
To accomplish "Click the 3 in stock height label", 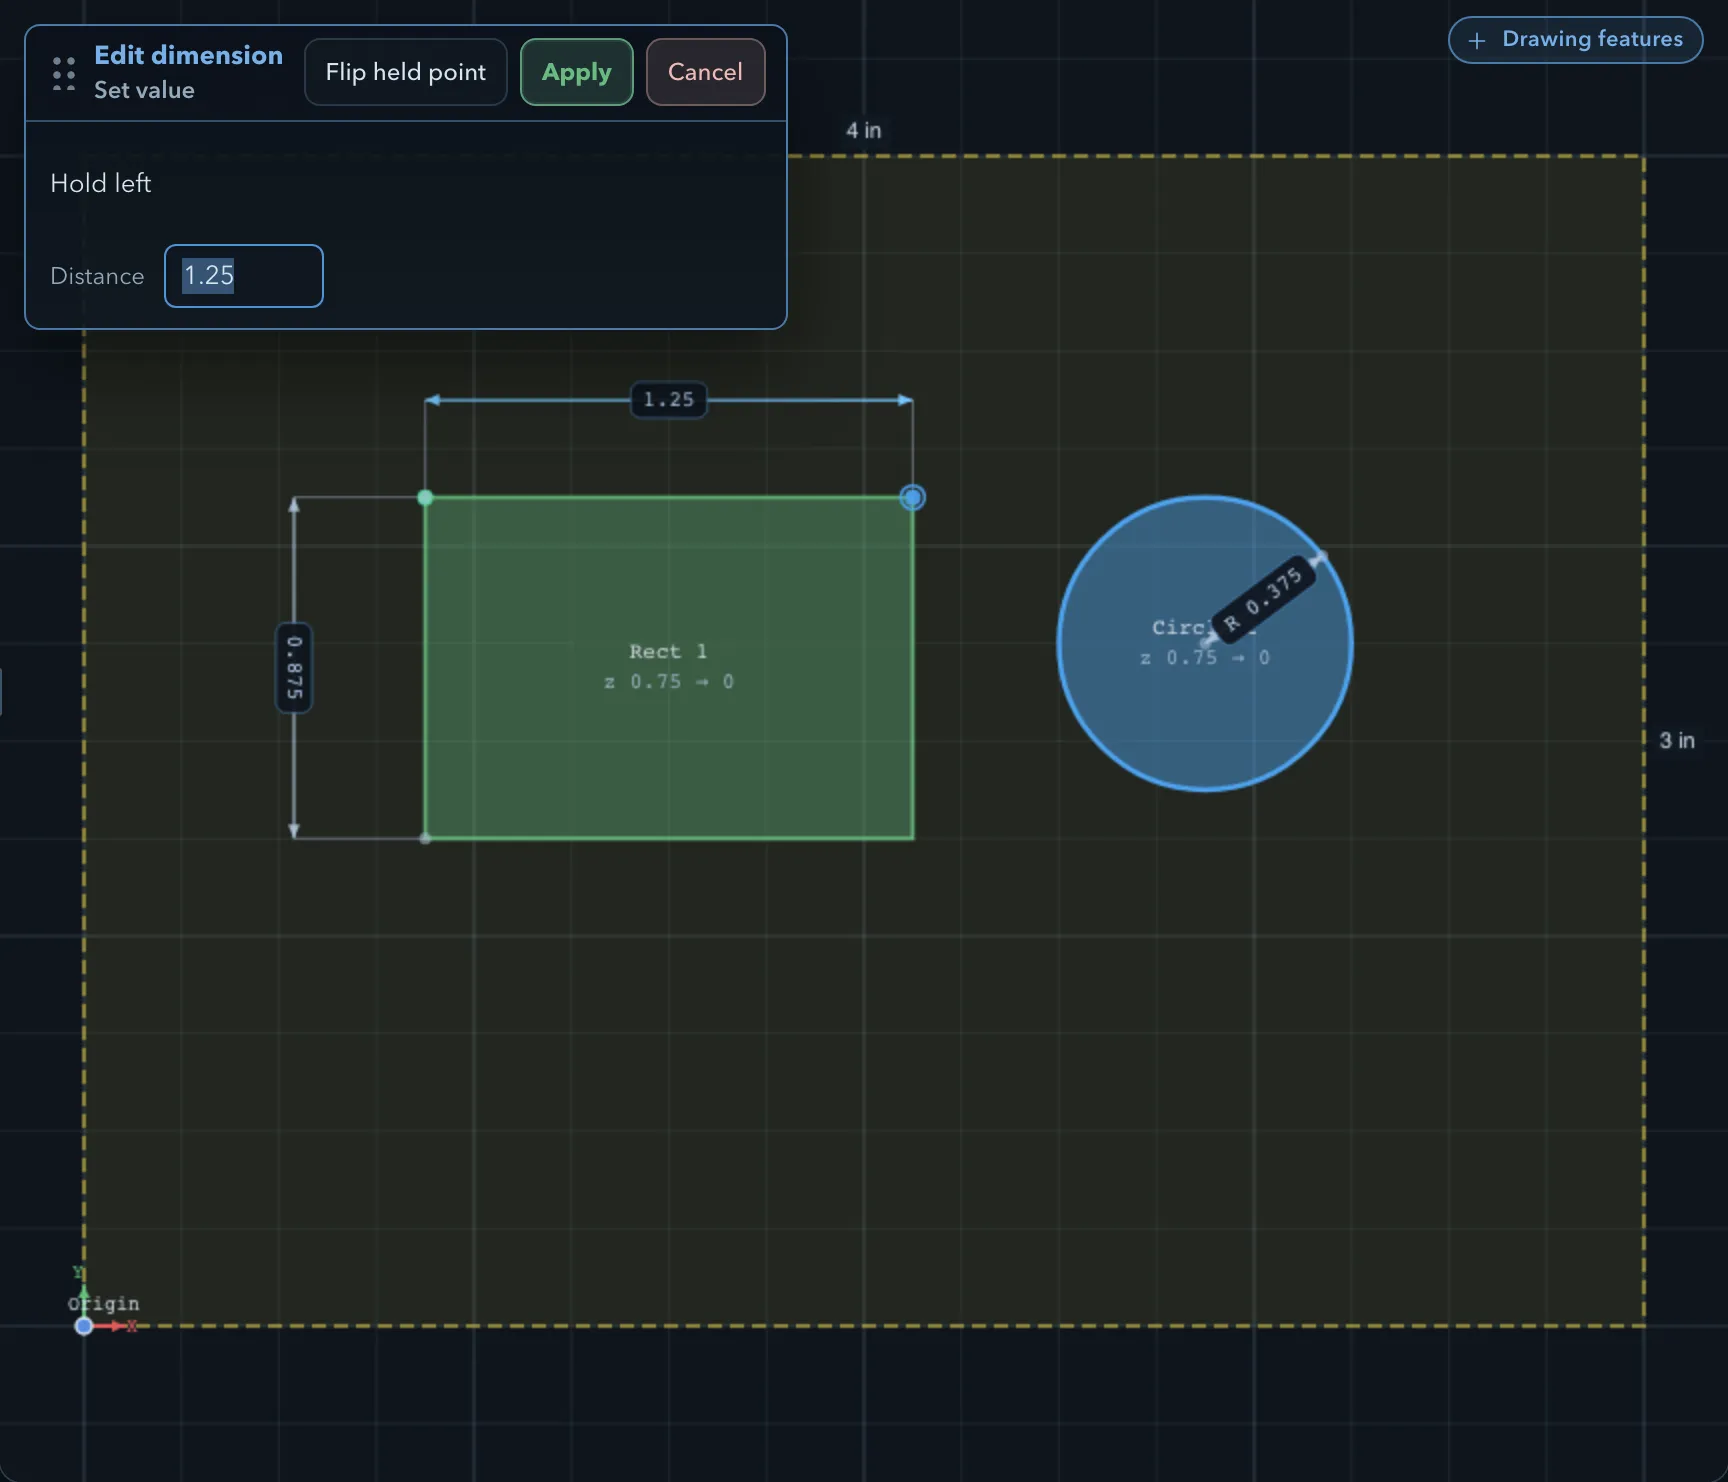I will tap(1677, 740).
